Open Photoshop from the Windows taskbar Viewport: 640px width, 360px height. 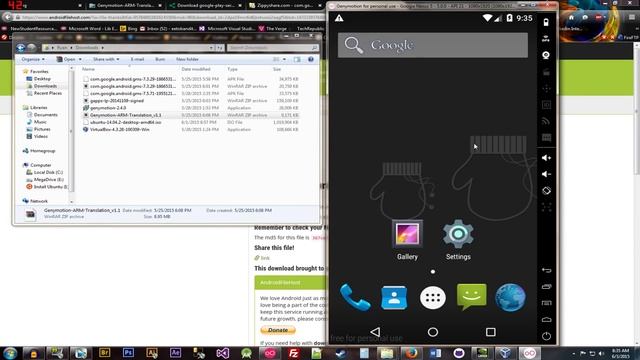point(128,353)
